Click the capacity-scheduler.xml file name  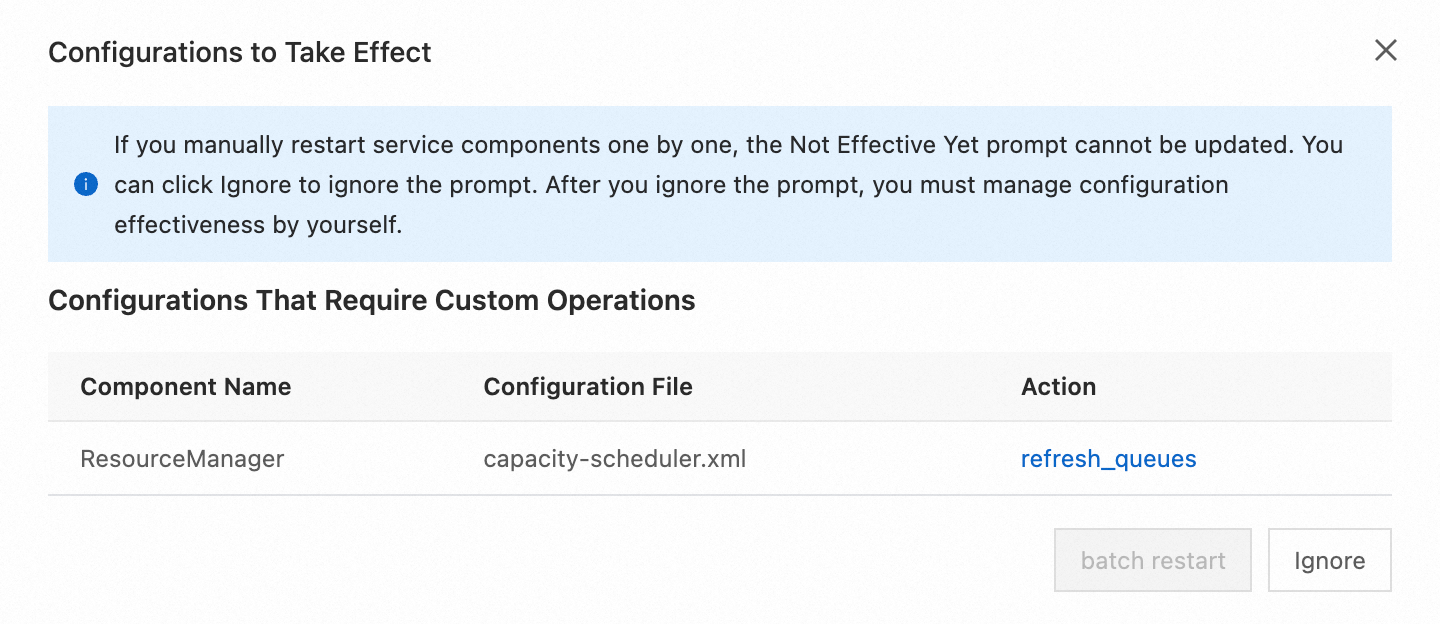click(x=615, y=459)
